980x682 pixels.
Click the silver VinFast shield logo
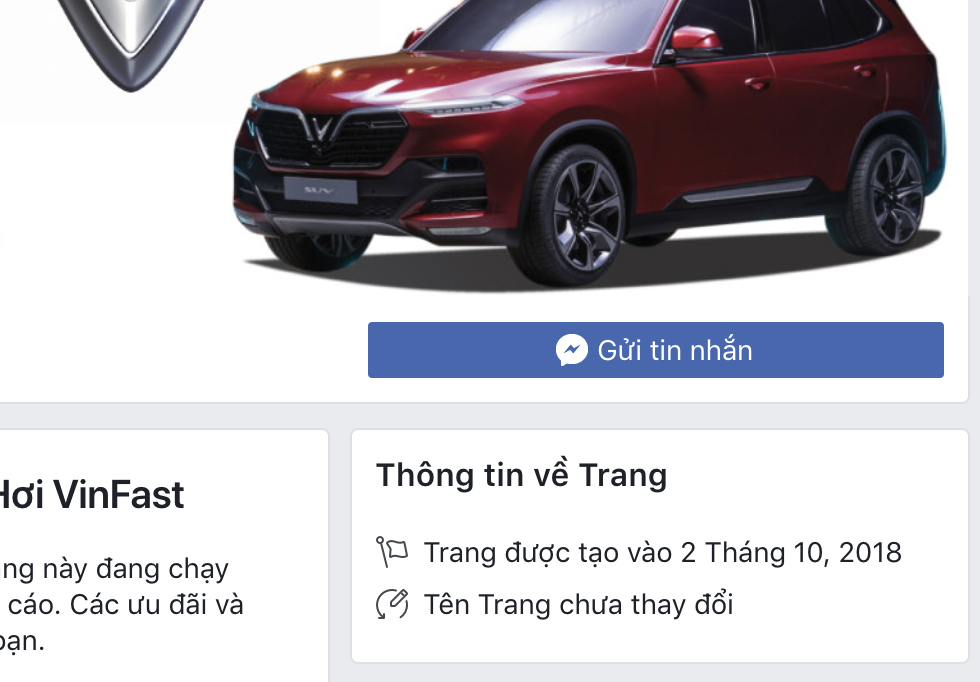tap(131, 38)
